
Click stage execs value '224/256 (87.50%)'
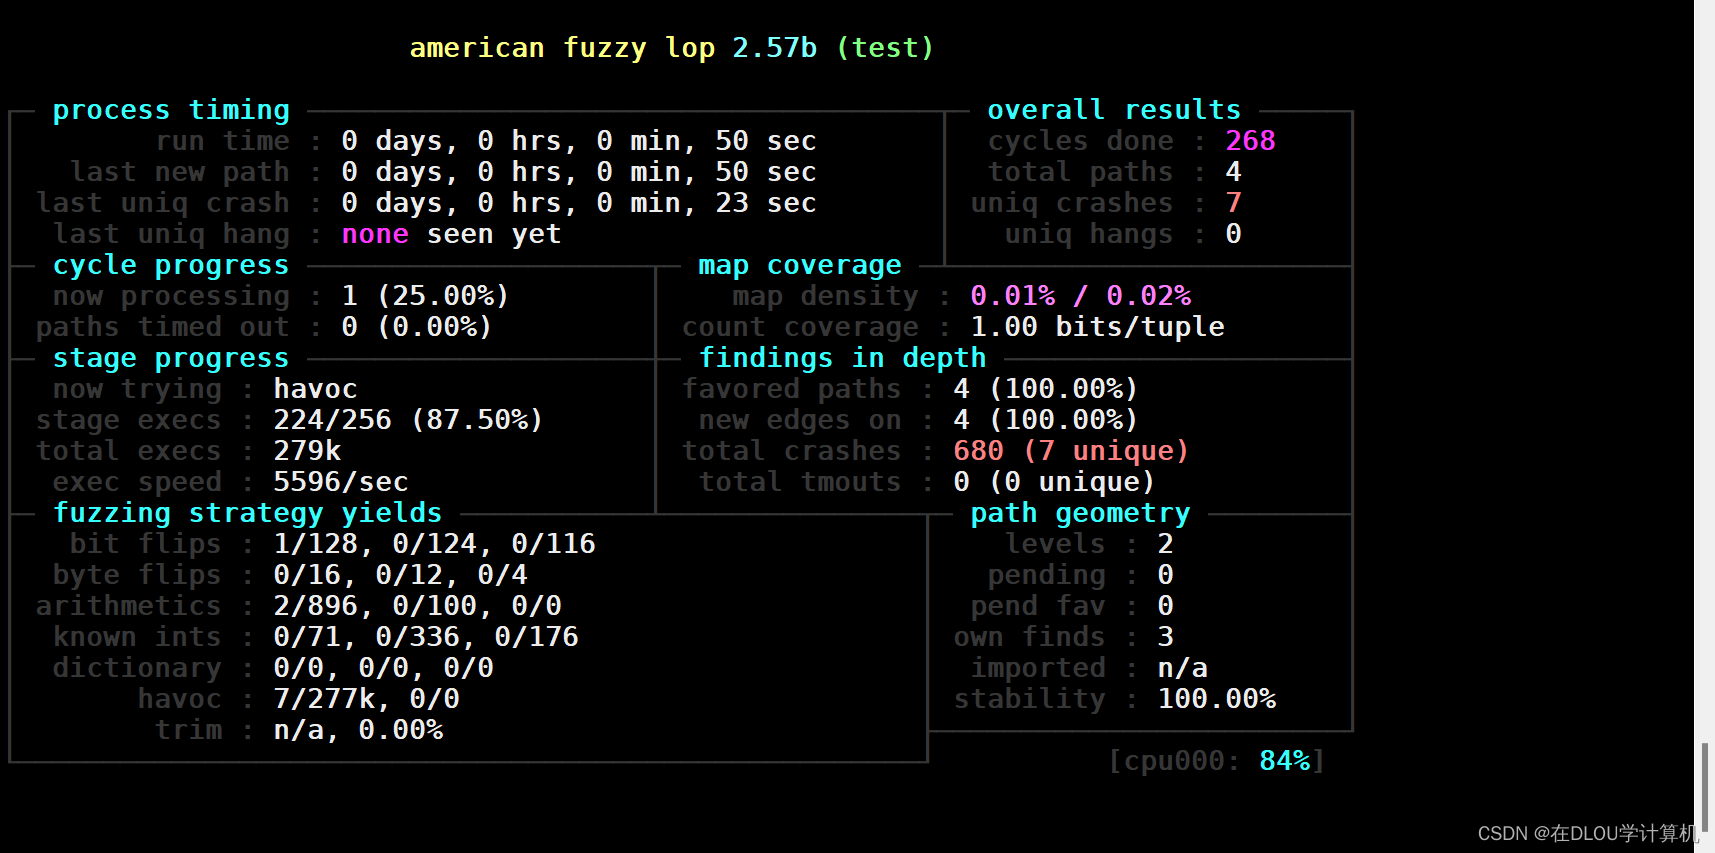click(408, 420)
